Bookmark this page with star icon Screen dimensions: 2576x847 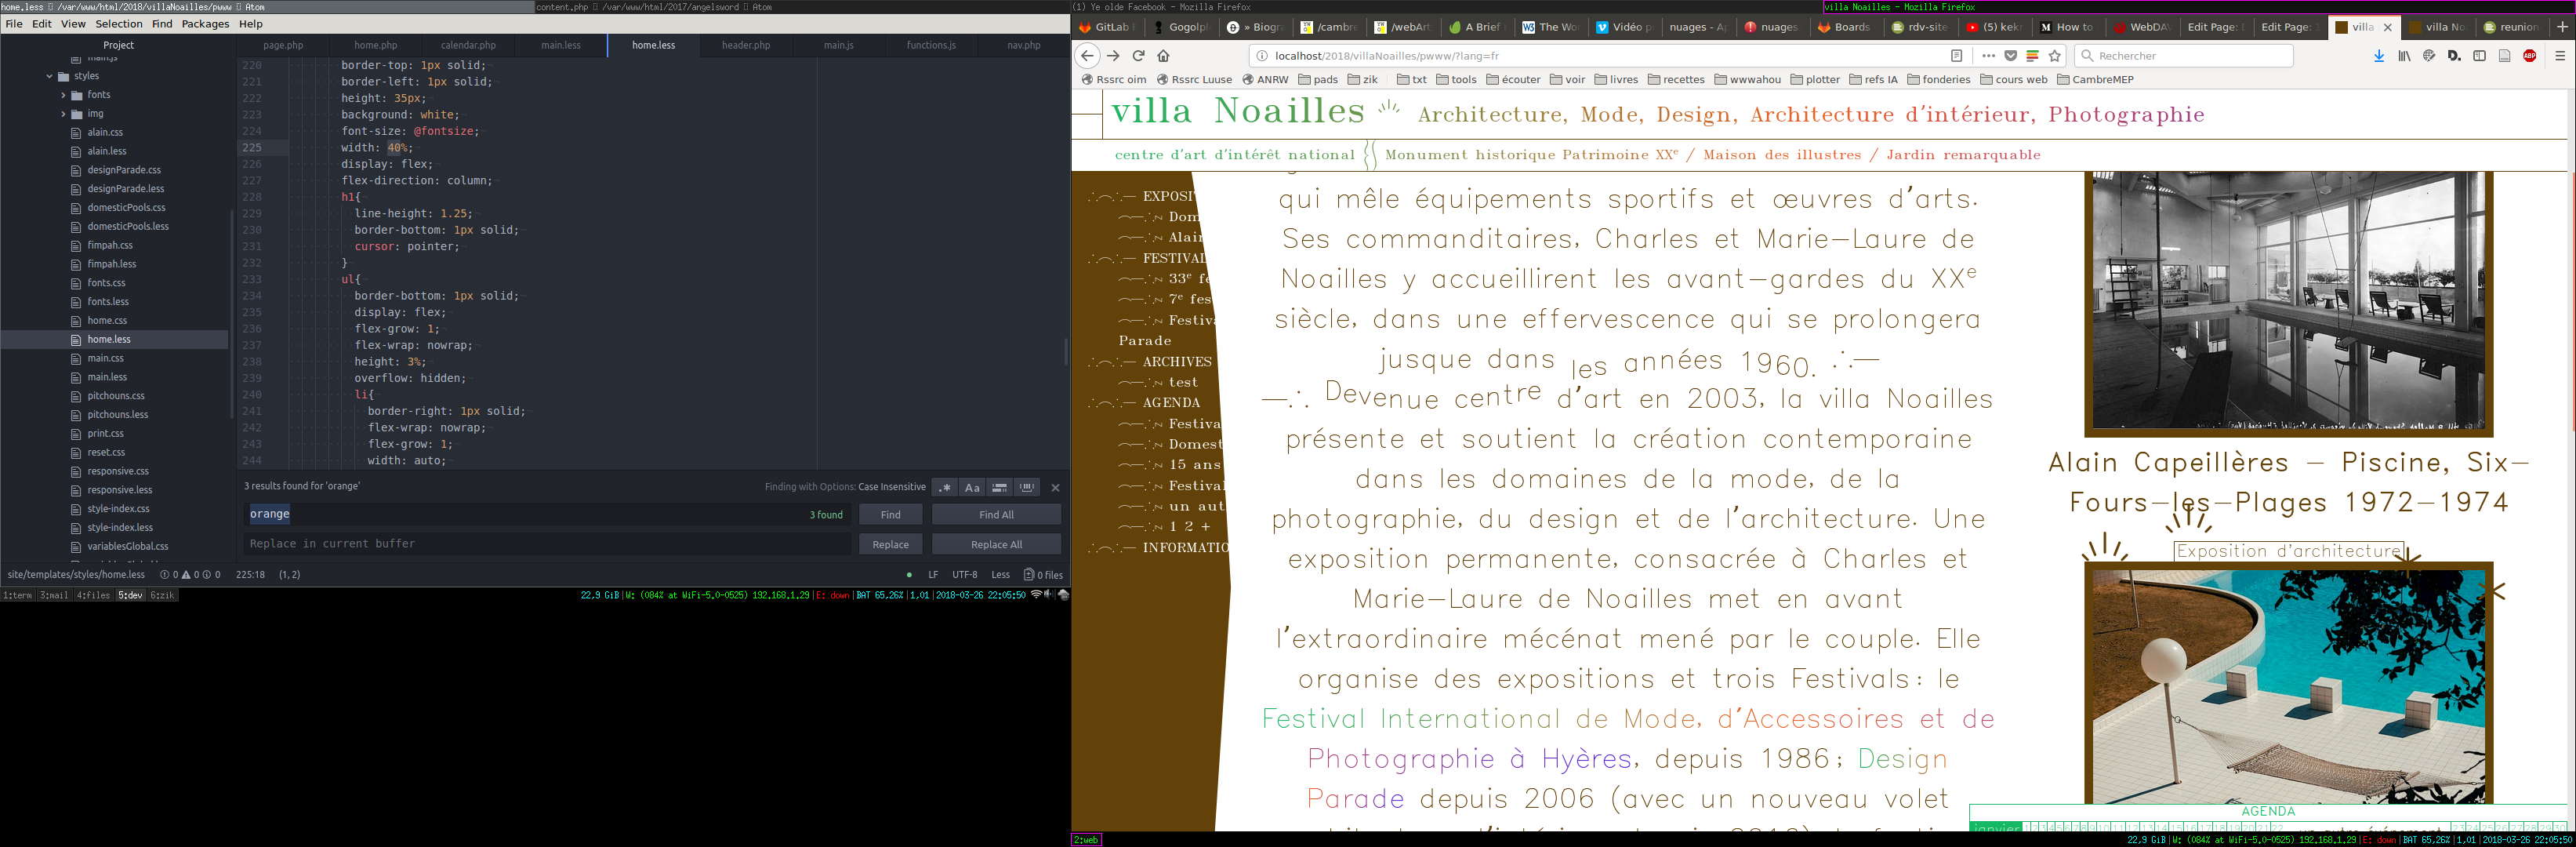[2055, 56]
